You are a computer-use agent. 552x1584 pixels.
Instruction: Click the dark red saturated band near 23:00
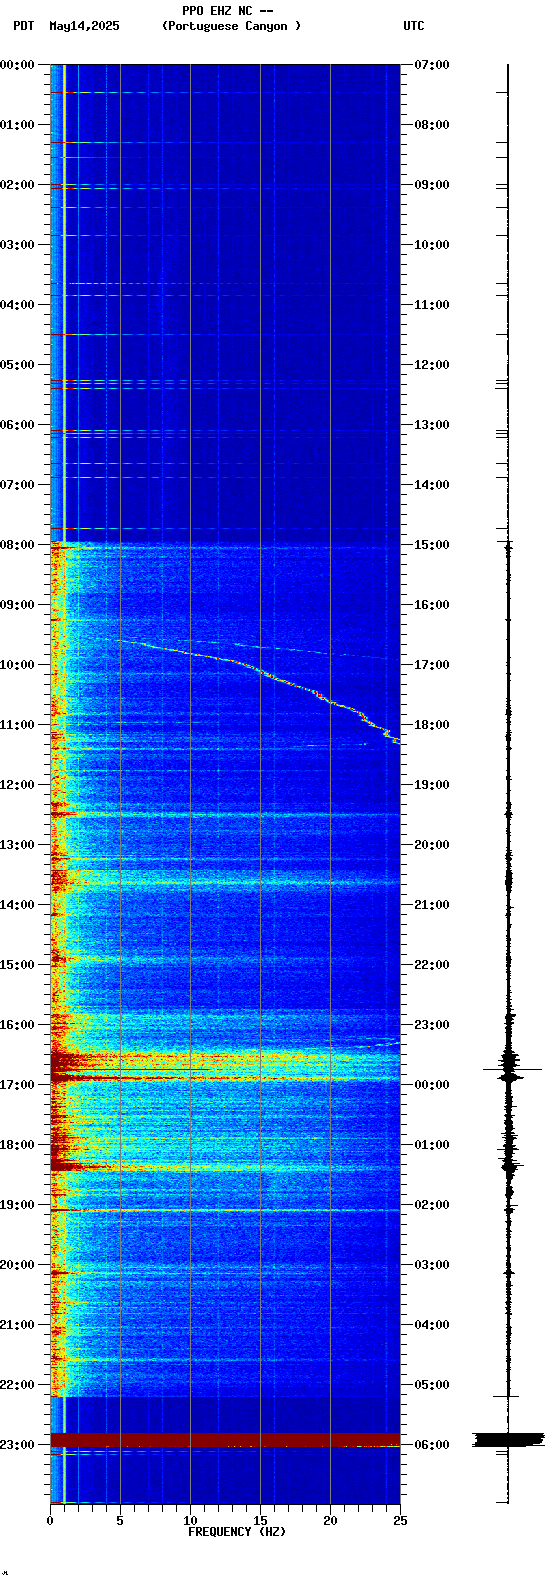point(225,1440)
